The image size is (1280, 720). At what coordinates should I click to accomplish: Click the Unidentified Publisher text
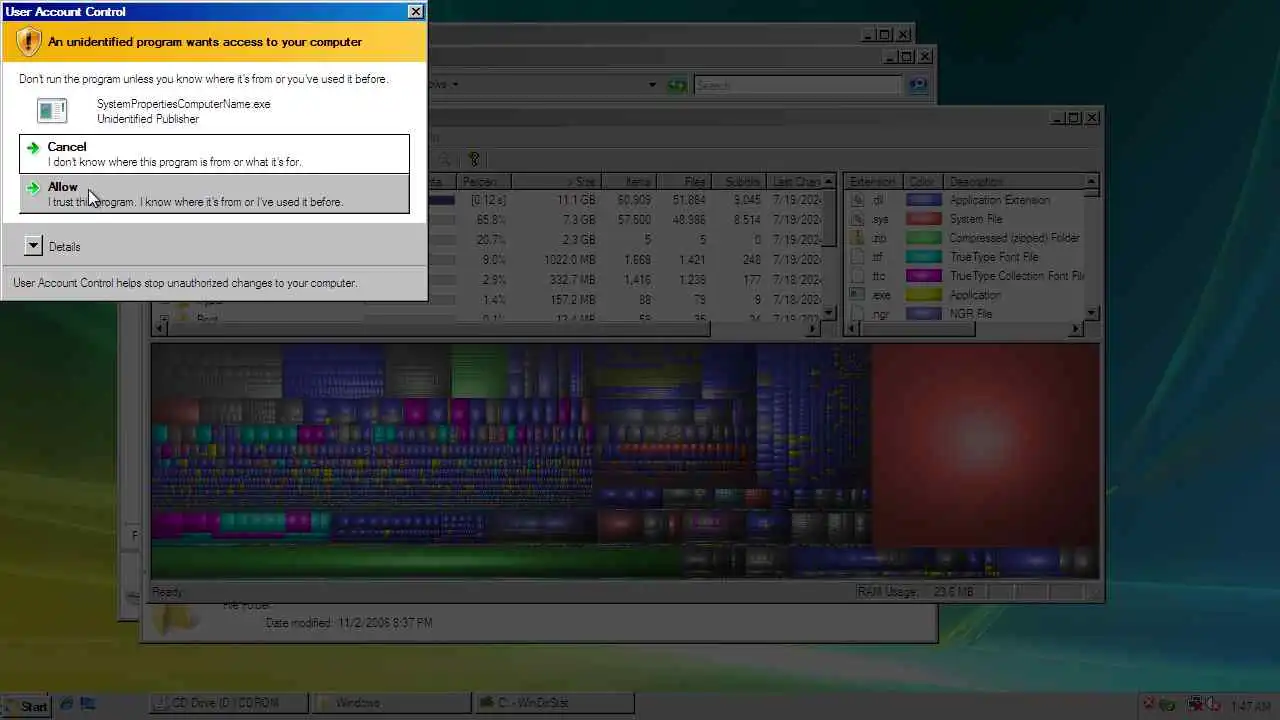pos(148,119)
